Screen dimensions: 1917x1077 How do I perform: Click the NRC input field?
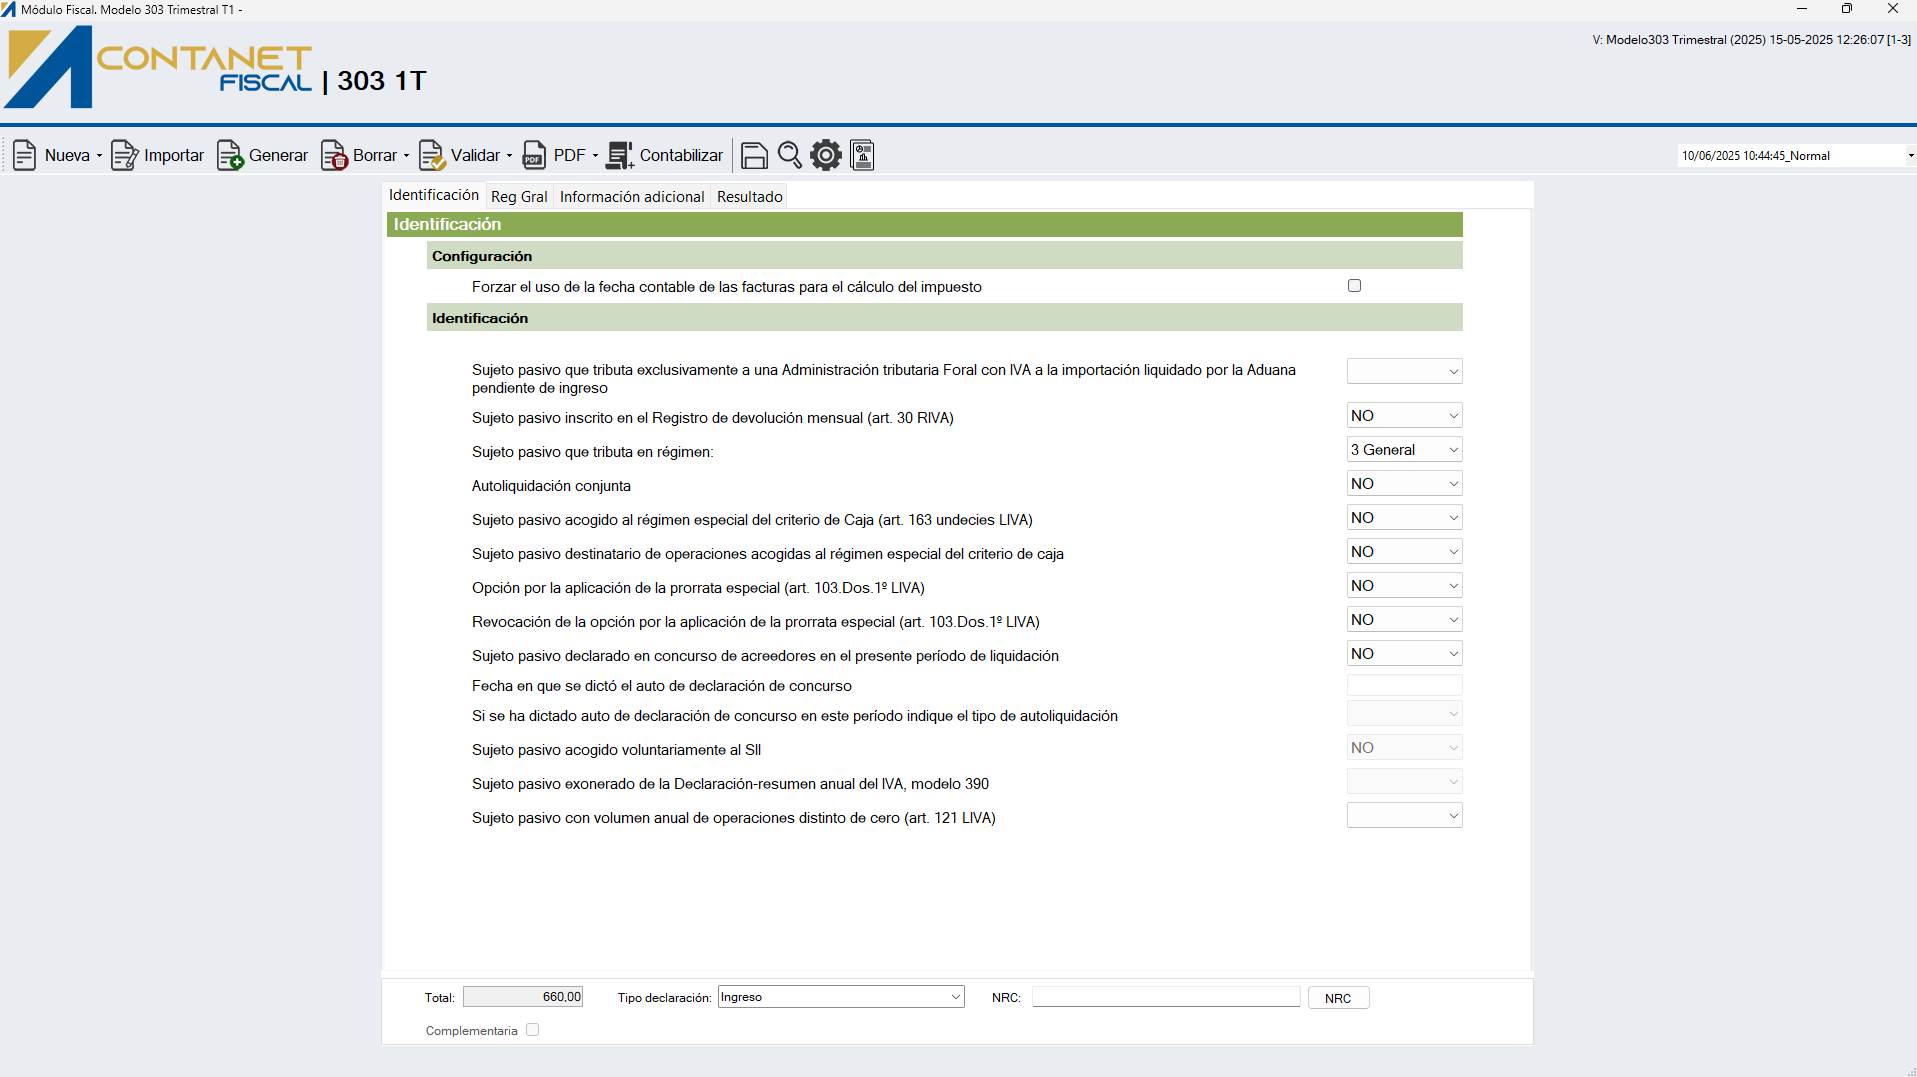click(x=1166, y=997)
